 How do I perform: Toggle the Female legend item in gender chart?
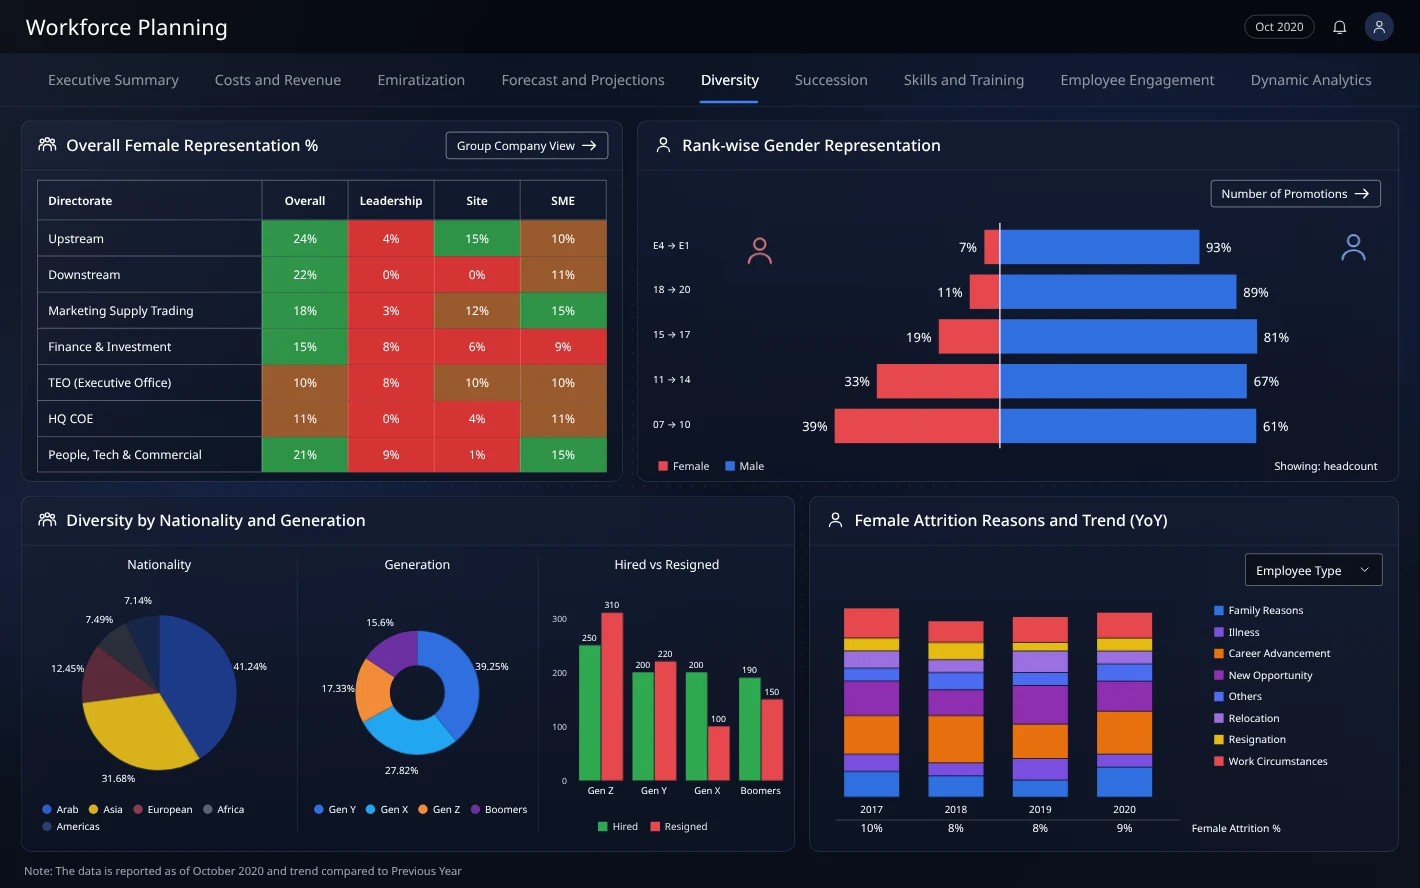[x=684, y=466]
